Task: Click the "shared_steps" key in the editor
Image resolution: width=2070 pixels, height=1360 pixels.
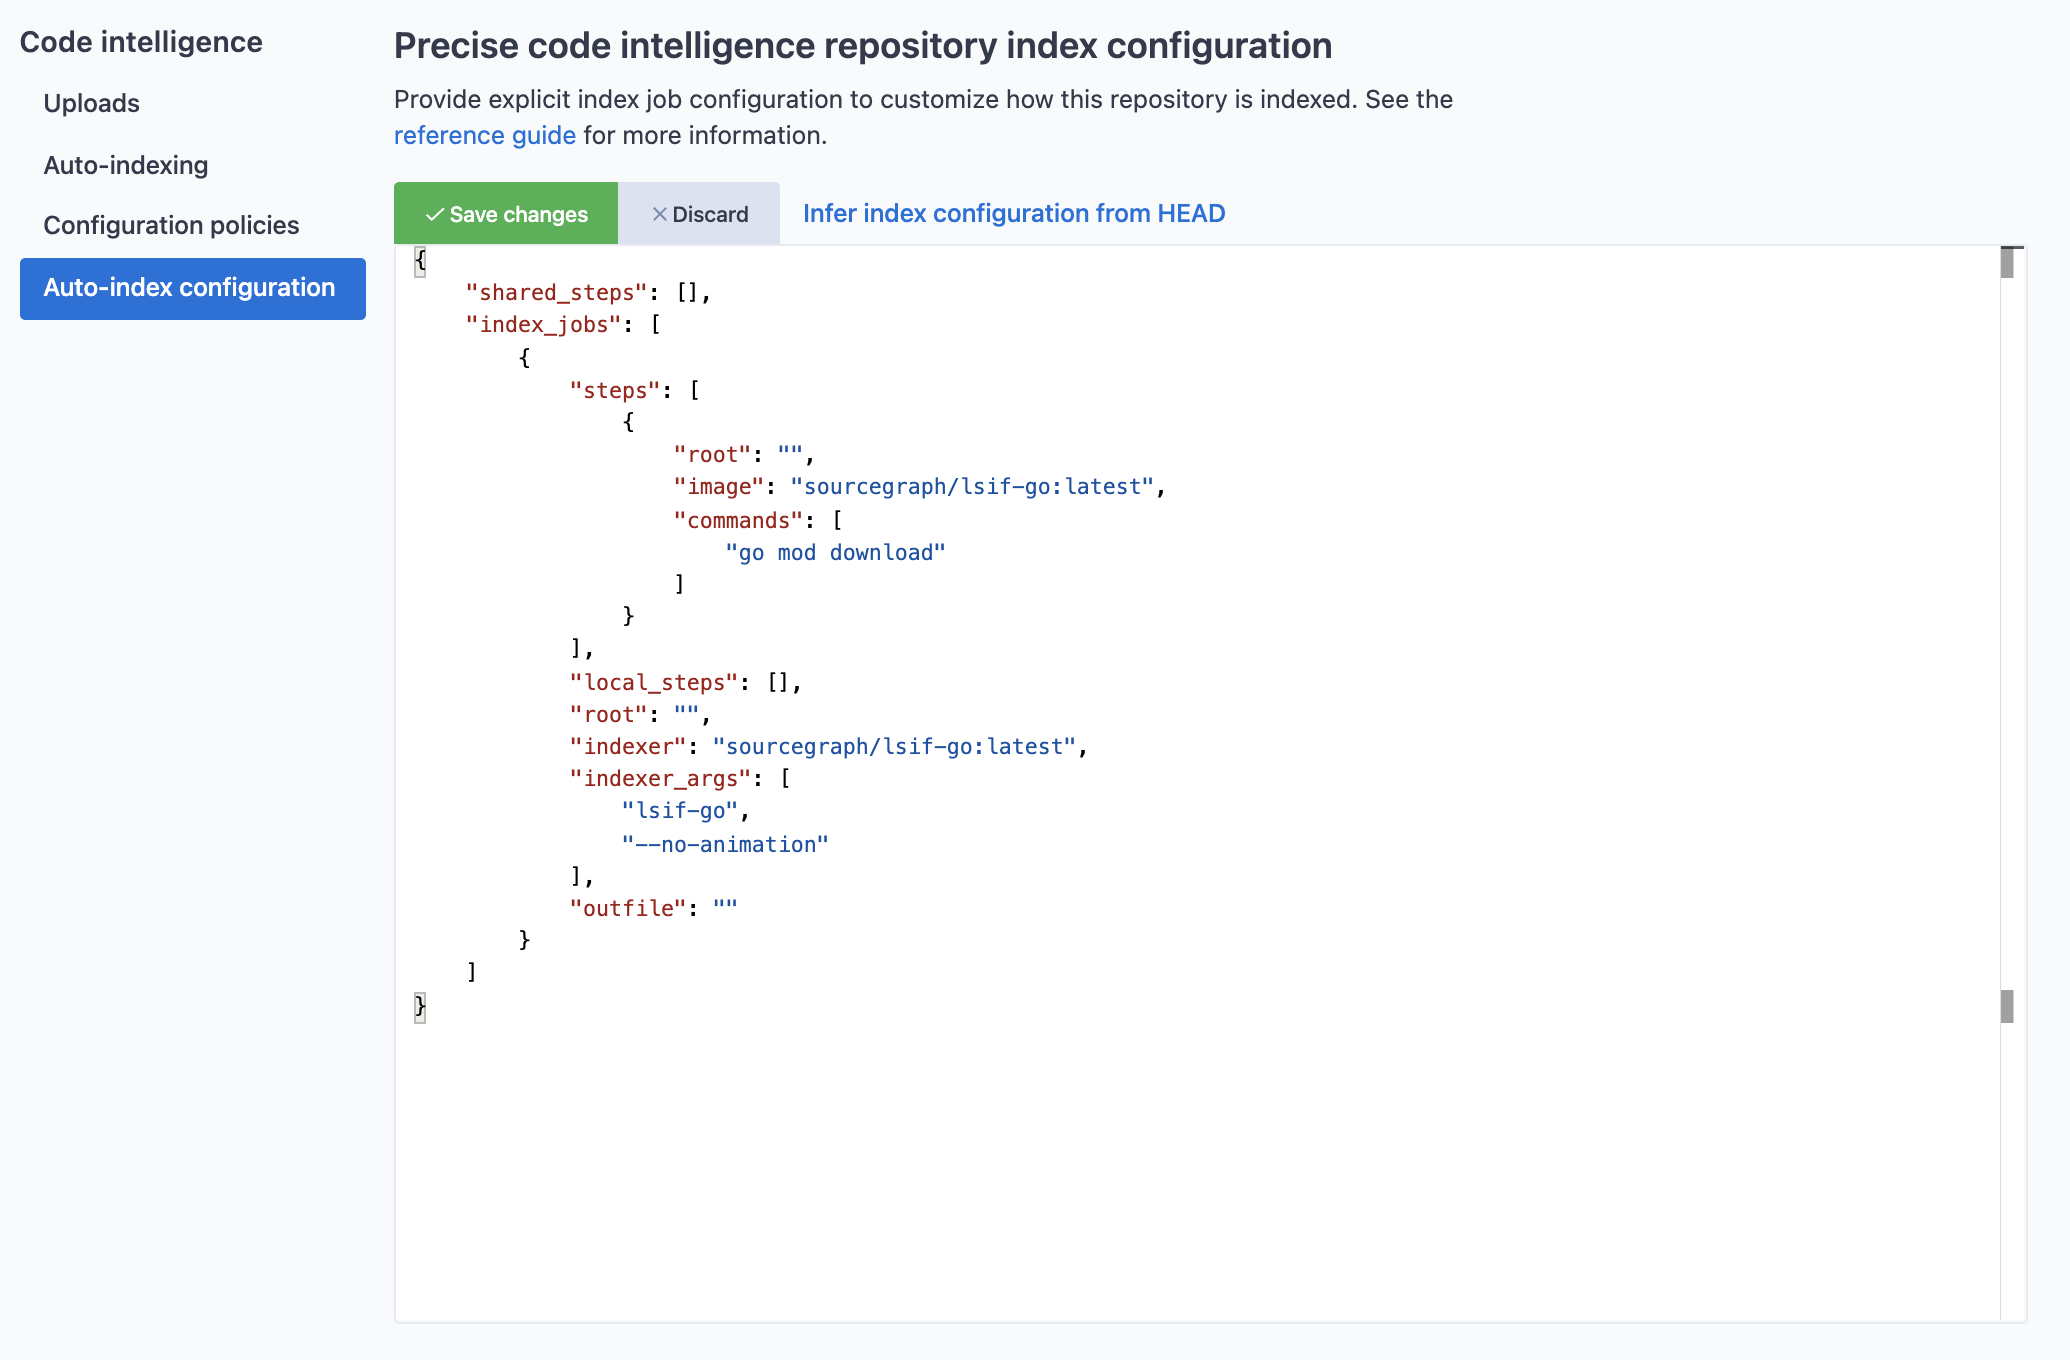Action: tap(557, 293)
